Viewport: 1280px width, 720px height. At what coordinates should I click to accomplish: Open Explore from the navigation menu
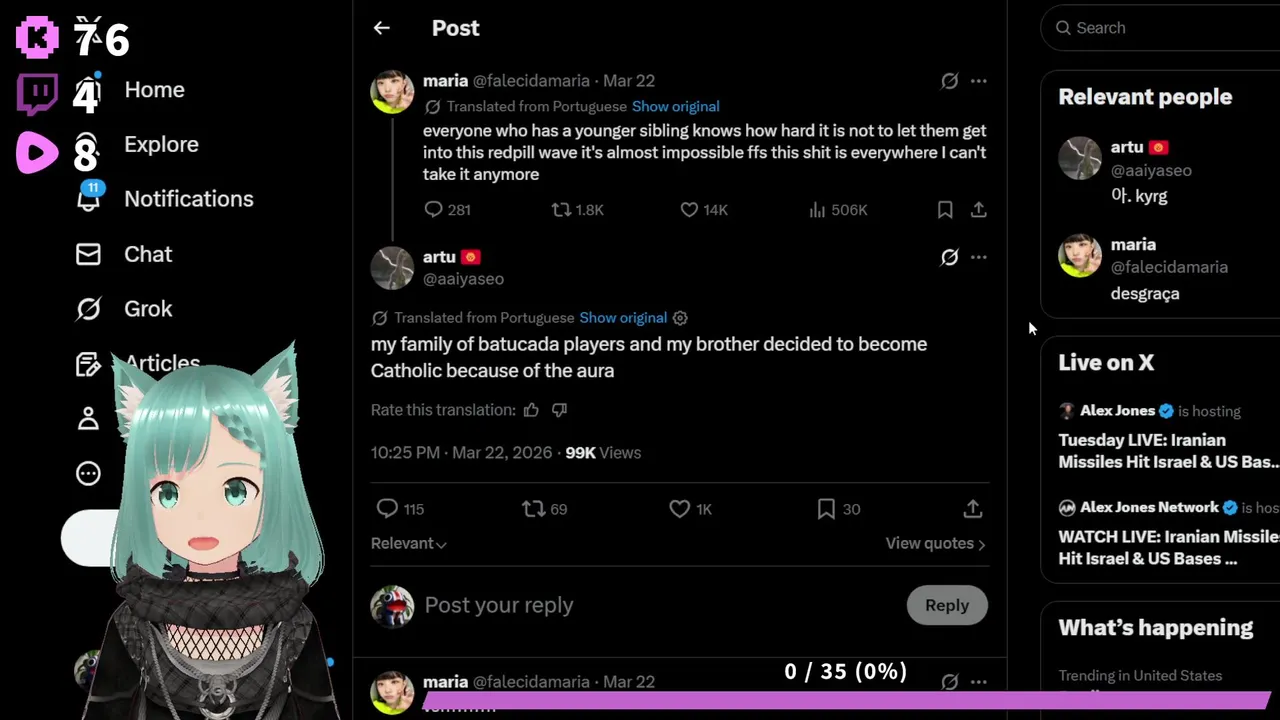161,144
